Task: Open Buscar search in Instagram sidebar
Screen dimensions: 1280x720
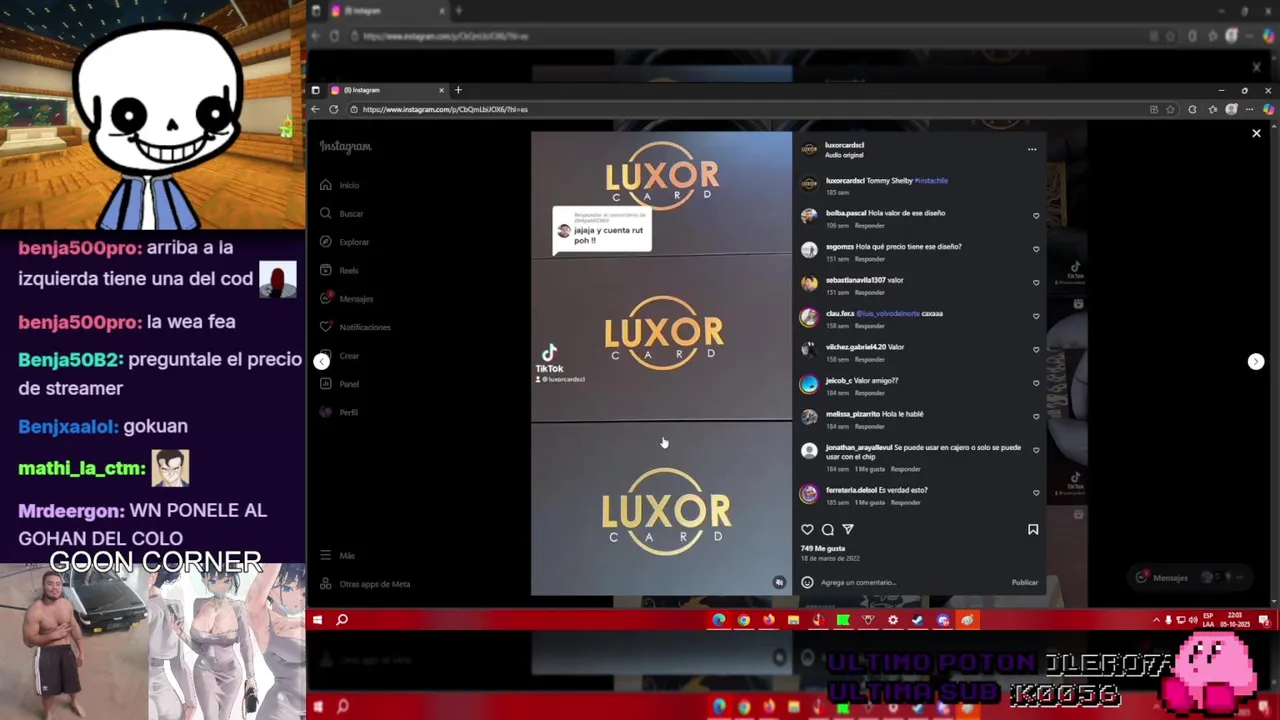Action: click(326, 213)
